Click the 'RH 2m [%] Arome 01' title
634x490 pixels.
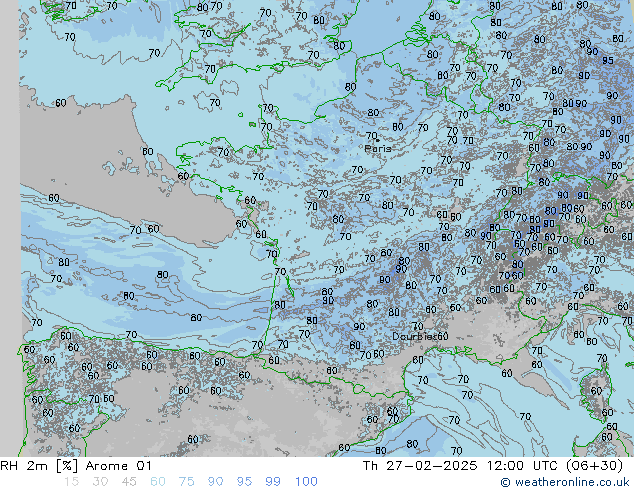click(x=76, y=466)
